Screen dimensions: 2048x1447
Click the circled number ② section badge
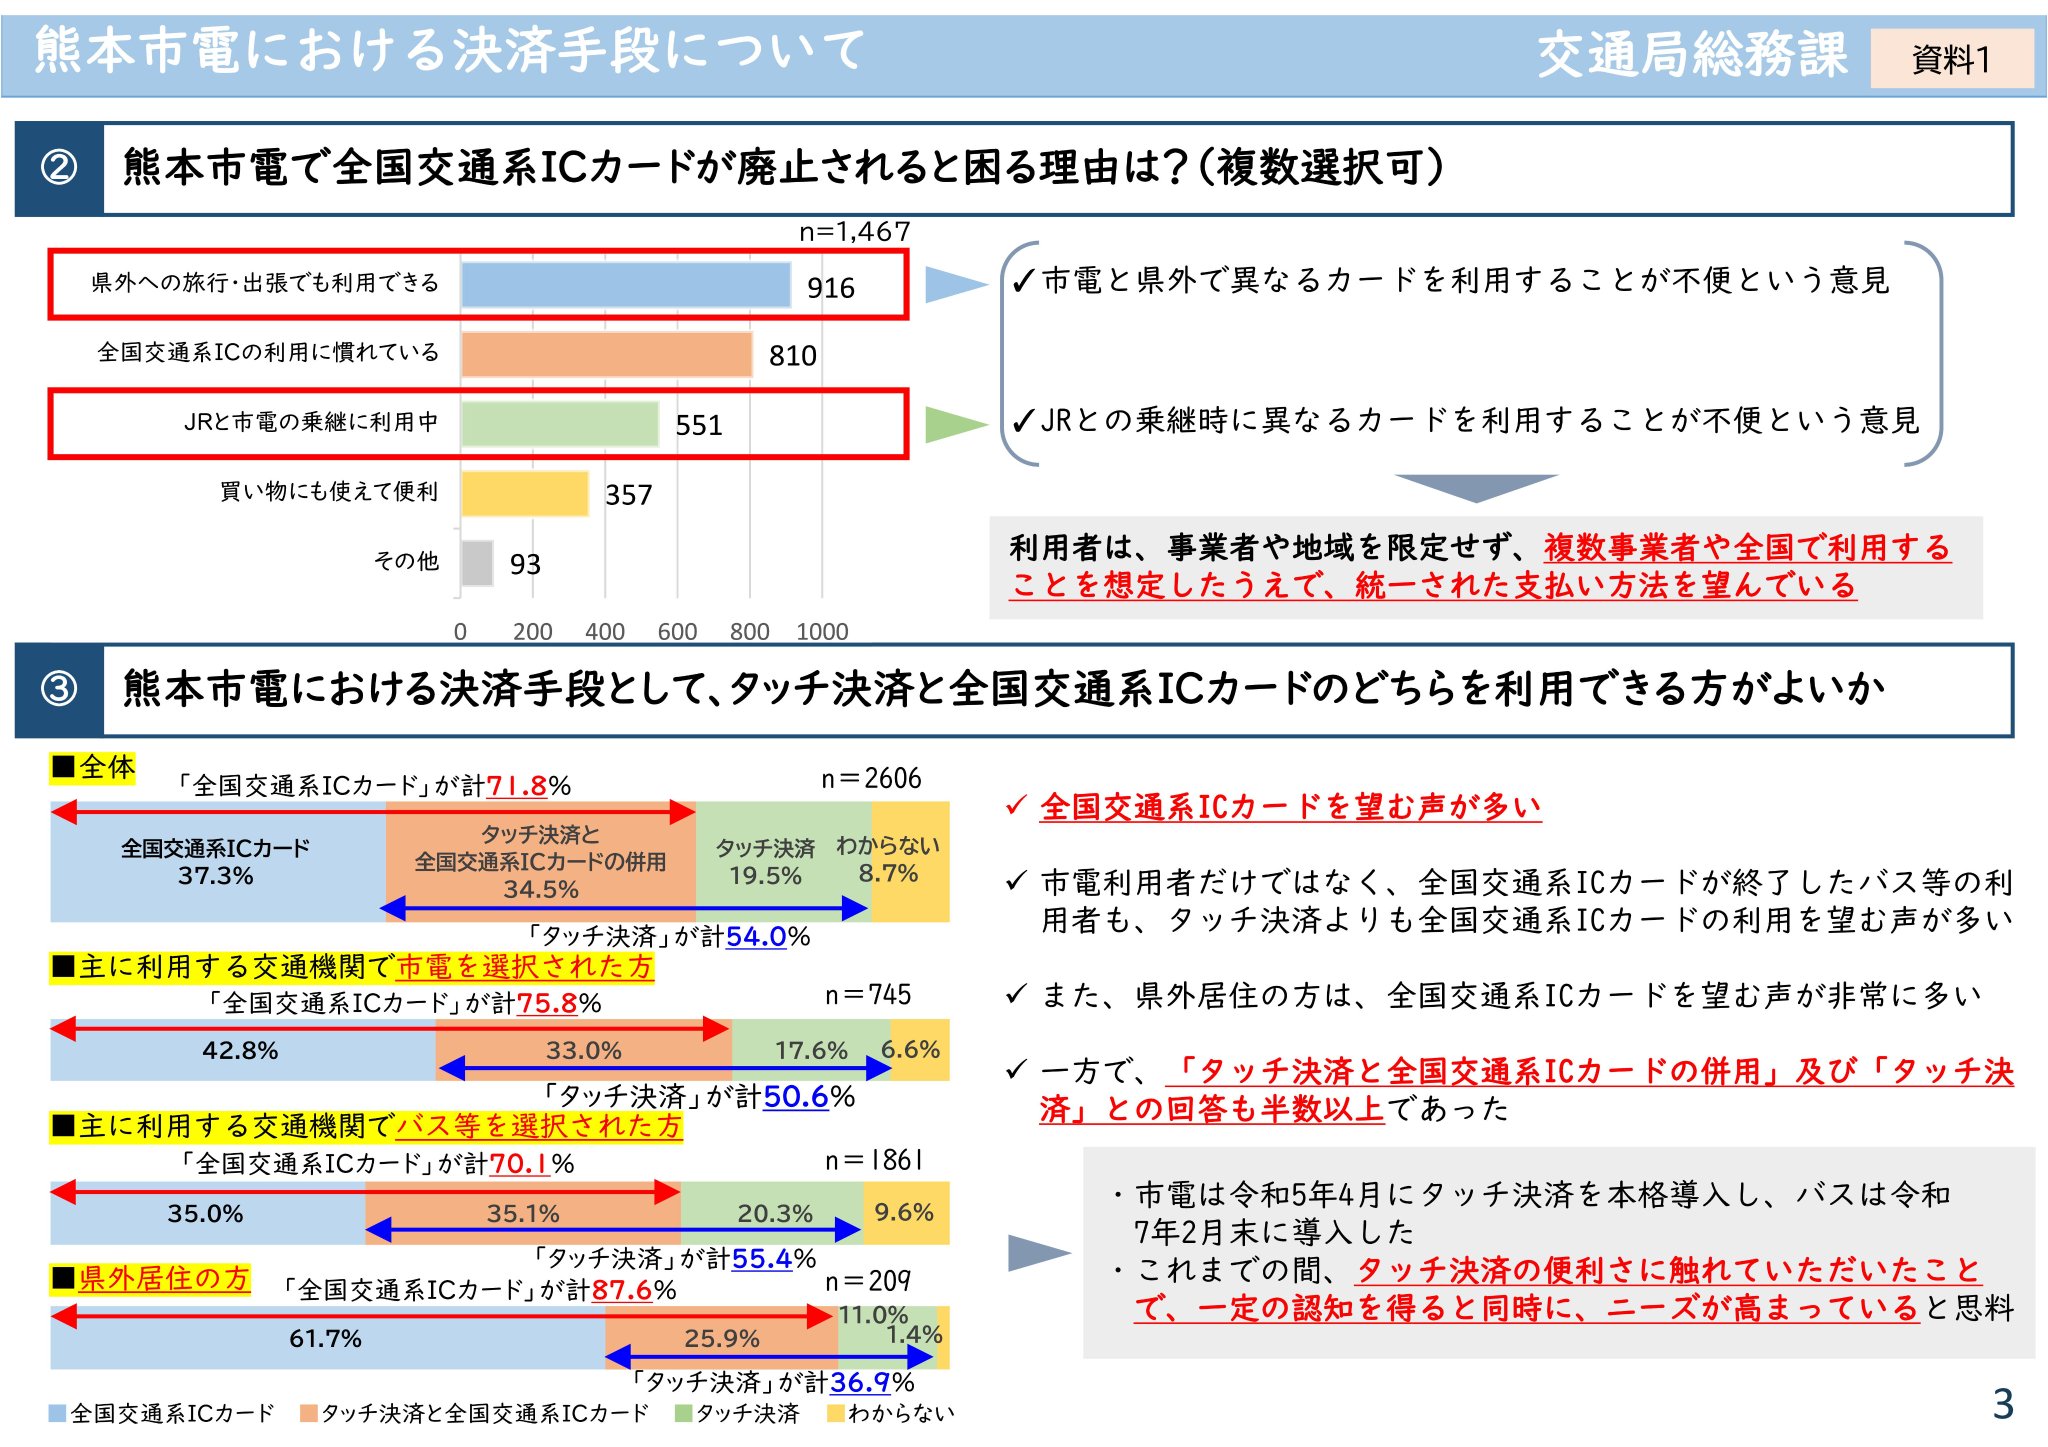point(59,168)
